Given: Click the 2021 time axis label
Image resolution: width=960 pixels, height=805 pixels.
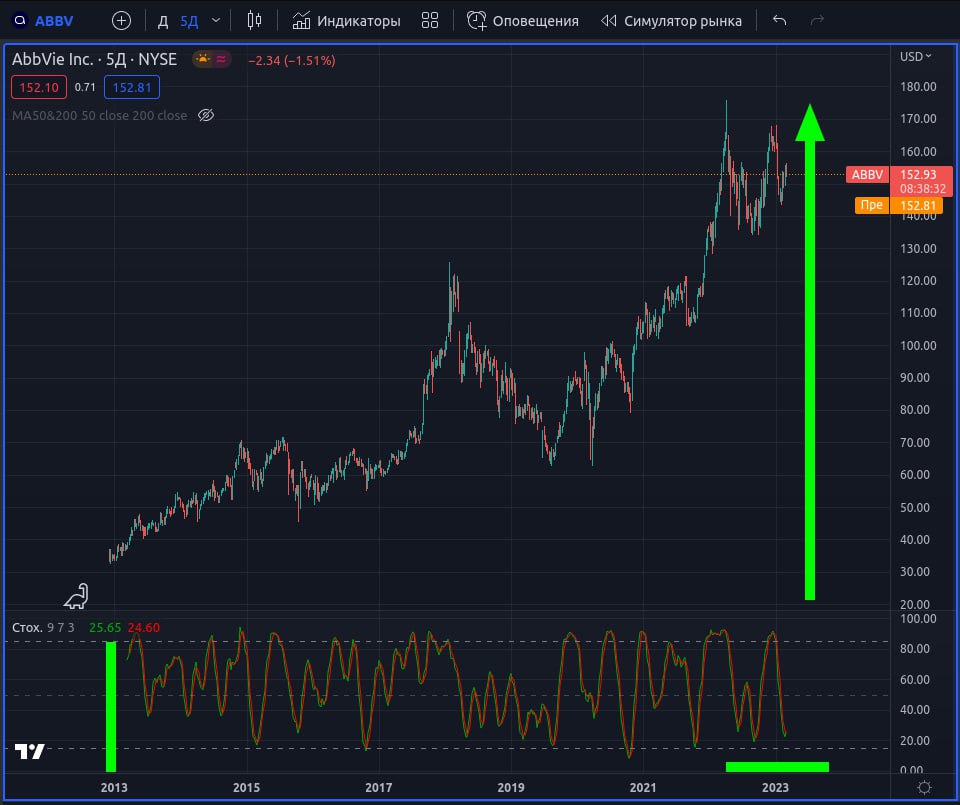Looking at the screenshot, I should click(x=643, y=787).
